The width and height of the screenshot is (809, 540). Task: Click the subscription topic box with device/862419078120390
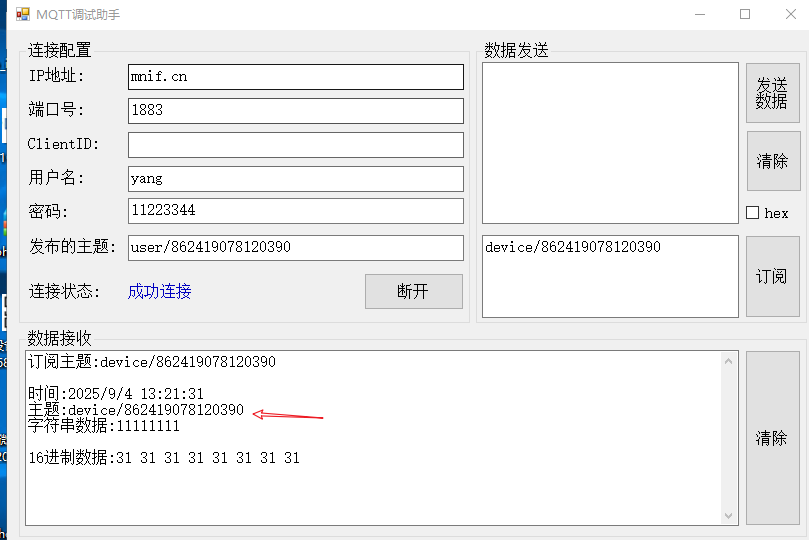pyautogui.click(x=610, y=276)
